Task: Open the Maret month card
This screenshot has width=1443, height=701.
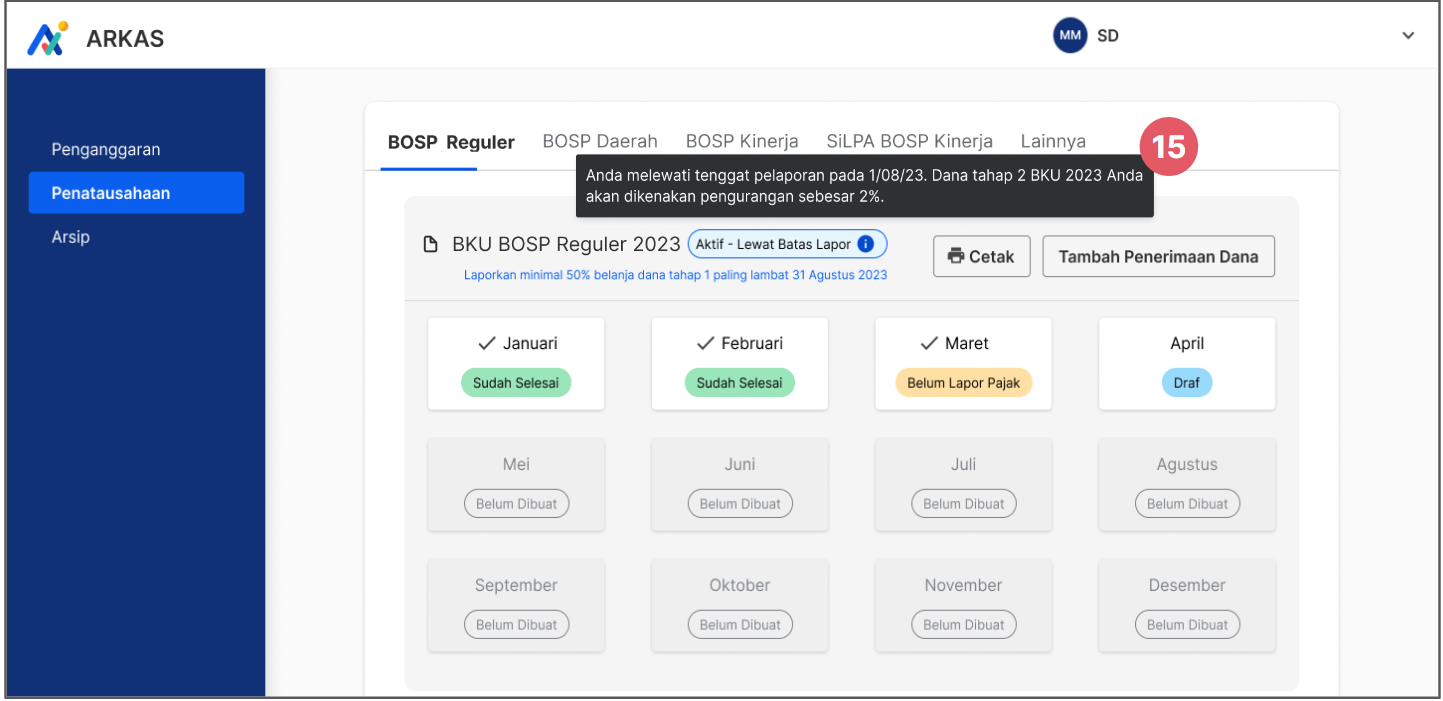Action: pyautogui.click(x=964, y=364)
